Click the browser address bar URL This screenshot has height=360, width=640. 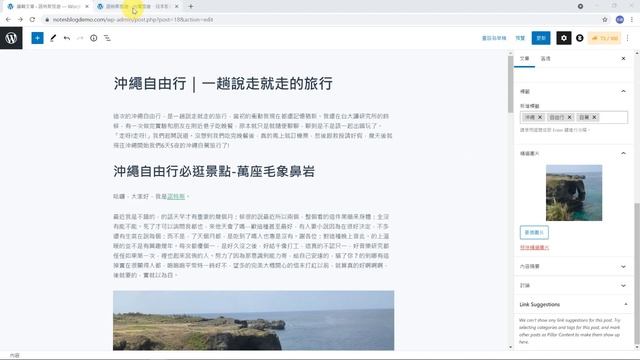coord(133,19)
